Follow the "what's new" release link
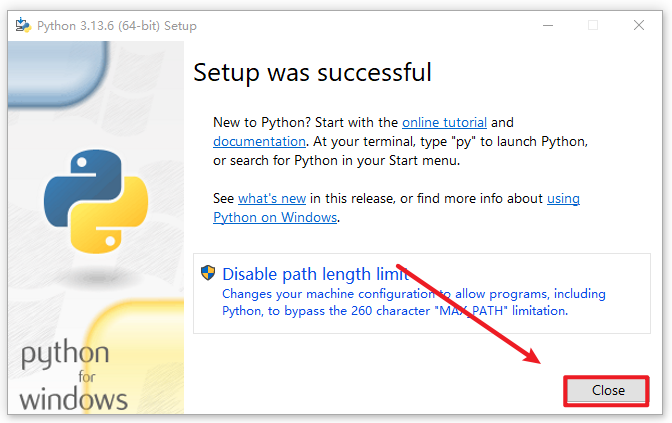Screen dimensions: 672x423 click(x=271, y=198)
